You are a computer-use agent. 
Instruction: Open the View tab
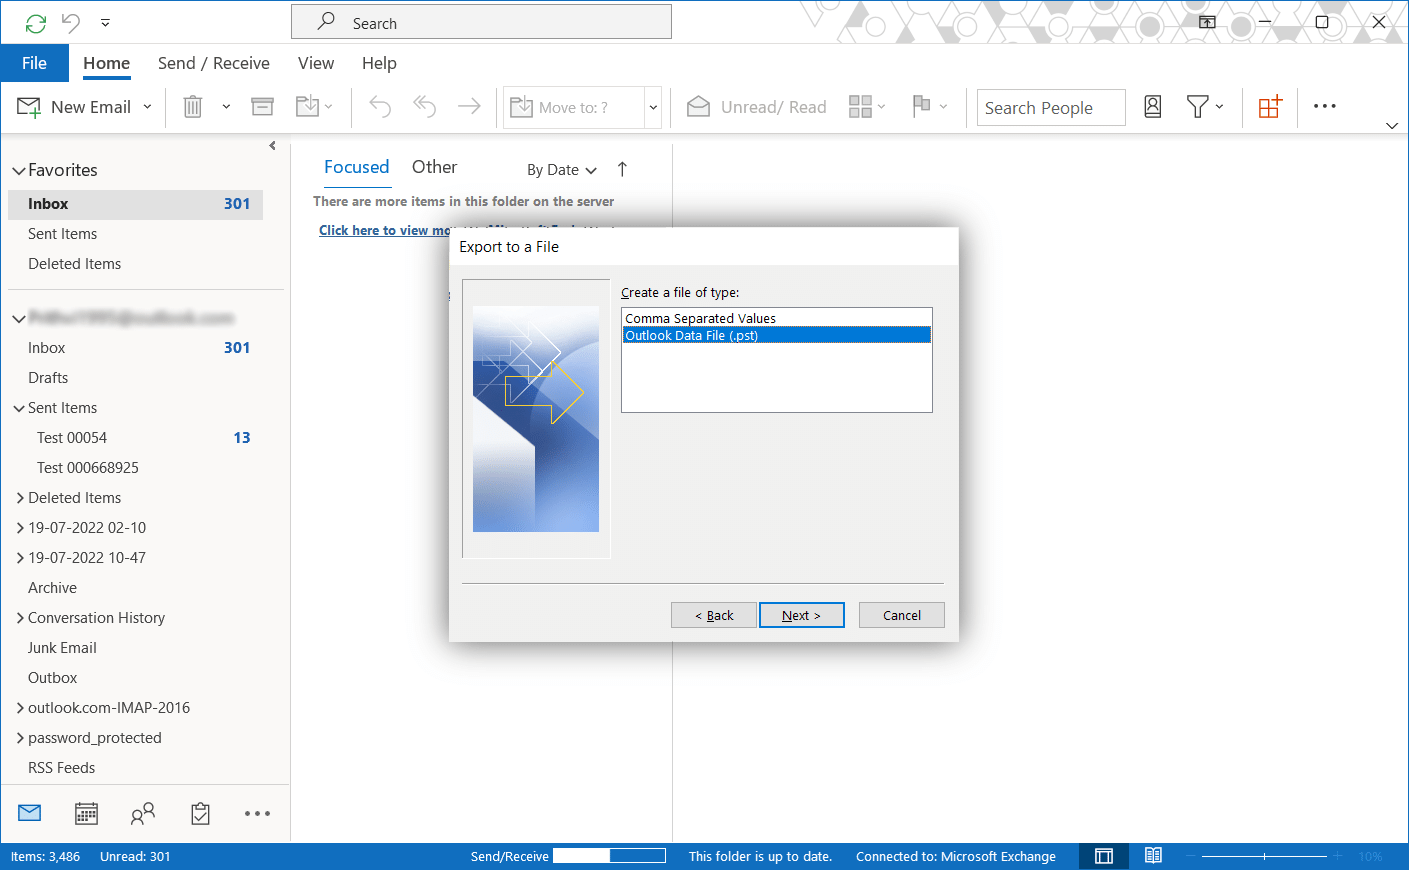pyautogui.click(x=316, y=63)
